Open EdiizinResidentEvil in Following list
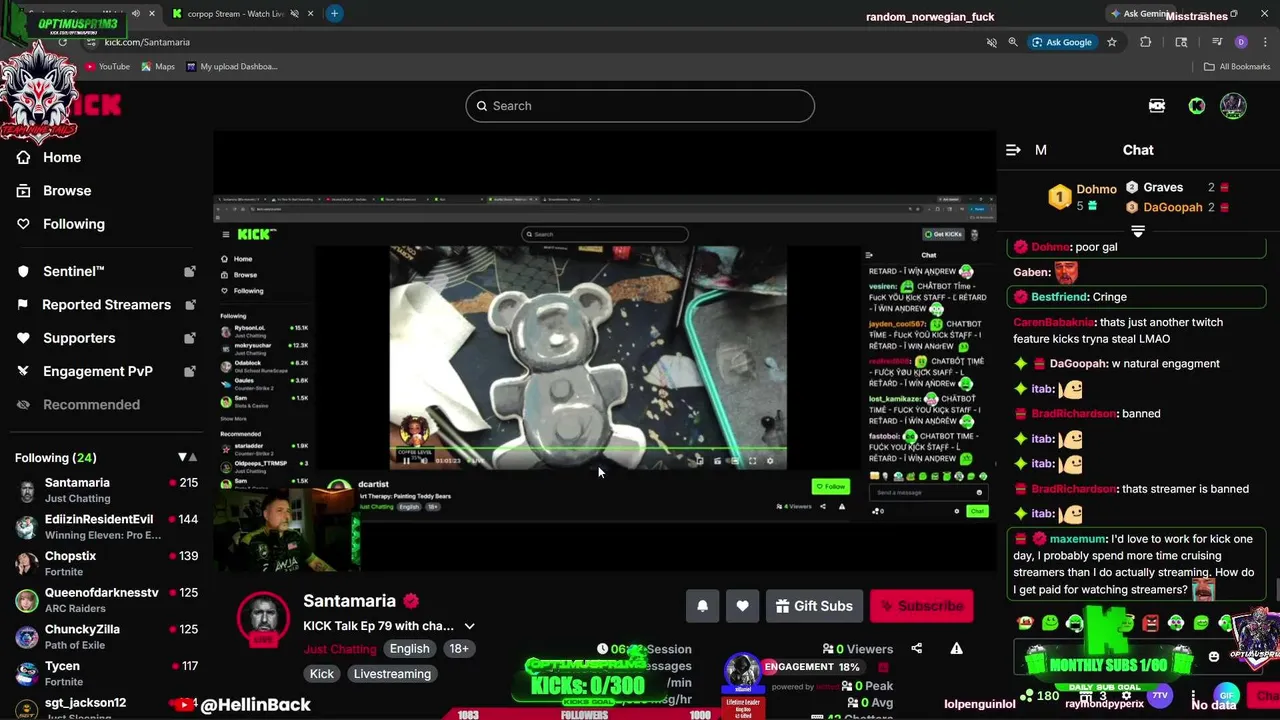Viewport: 1280px width, 720px height. click(x=106, y=527)
